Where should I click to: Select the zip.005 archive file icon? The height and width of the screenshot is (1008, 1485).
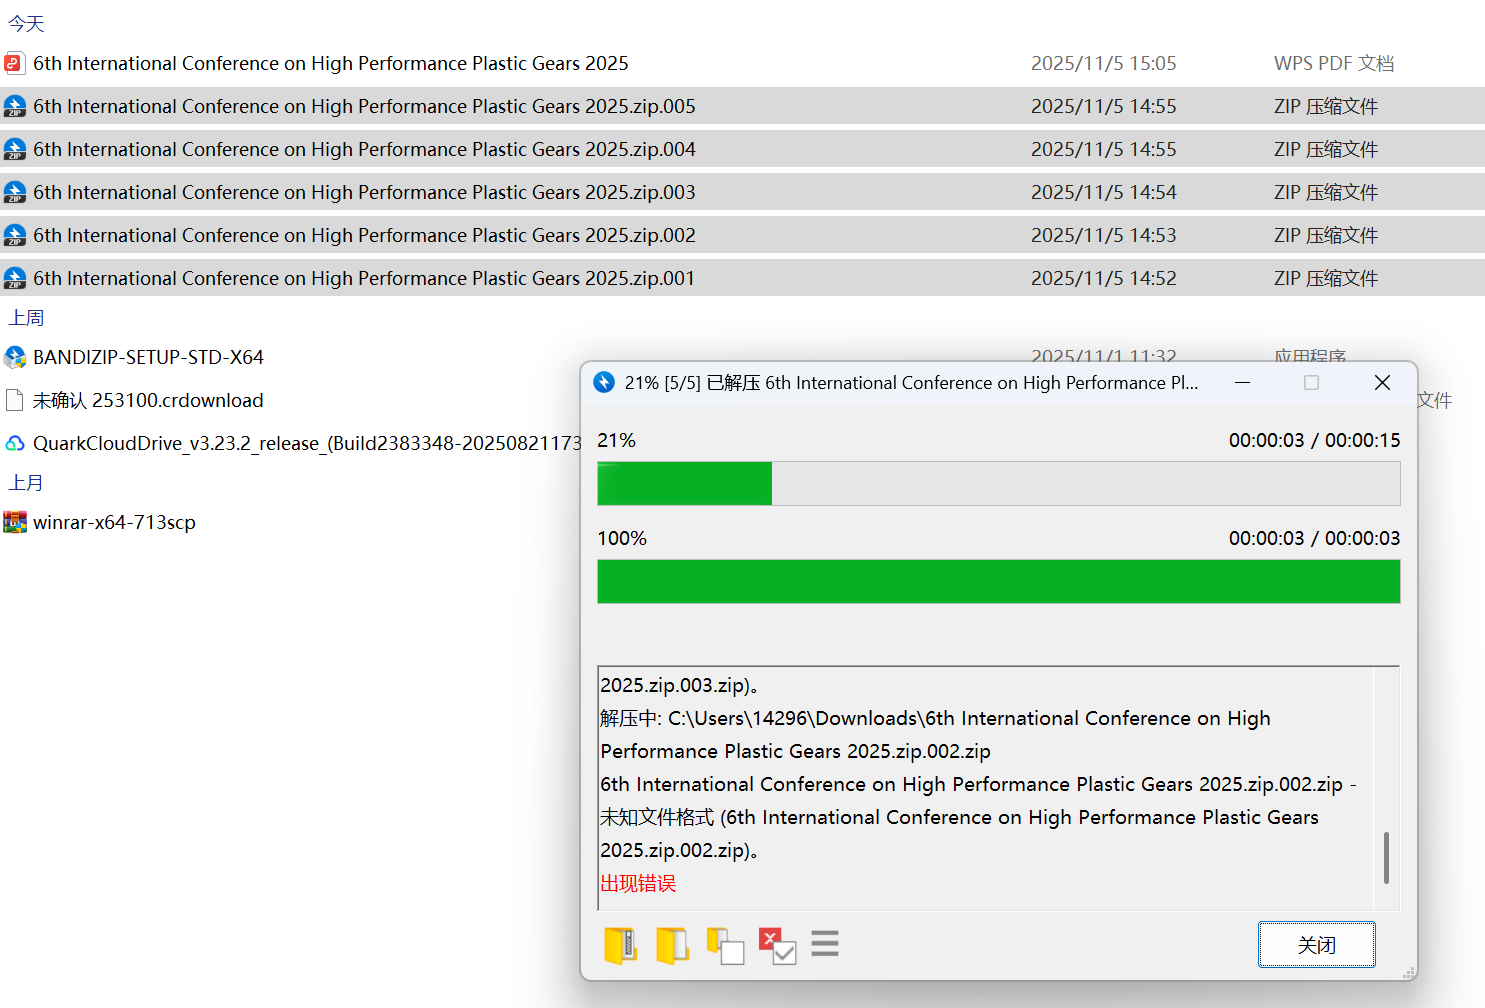click(x=15, y=107)
